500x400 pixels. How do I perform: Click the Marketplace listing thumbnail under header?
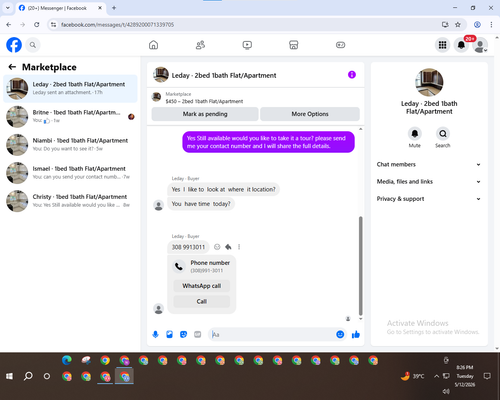click(x=156, y=97)
